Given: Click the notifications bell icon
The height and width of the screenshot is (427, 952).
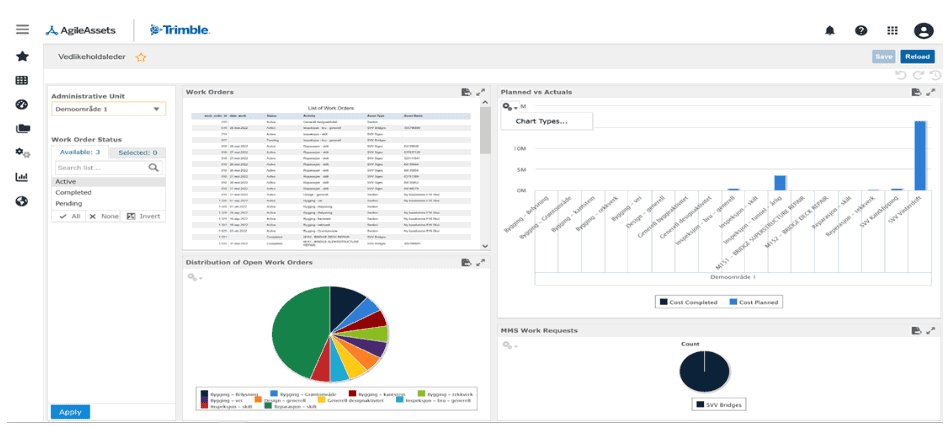Looking at the screenshot, I should tap(829, 31).
